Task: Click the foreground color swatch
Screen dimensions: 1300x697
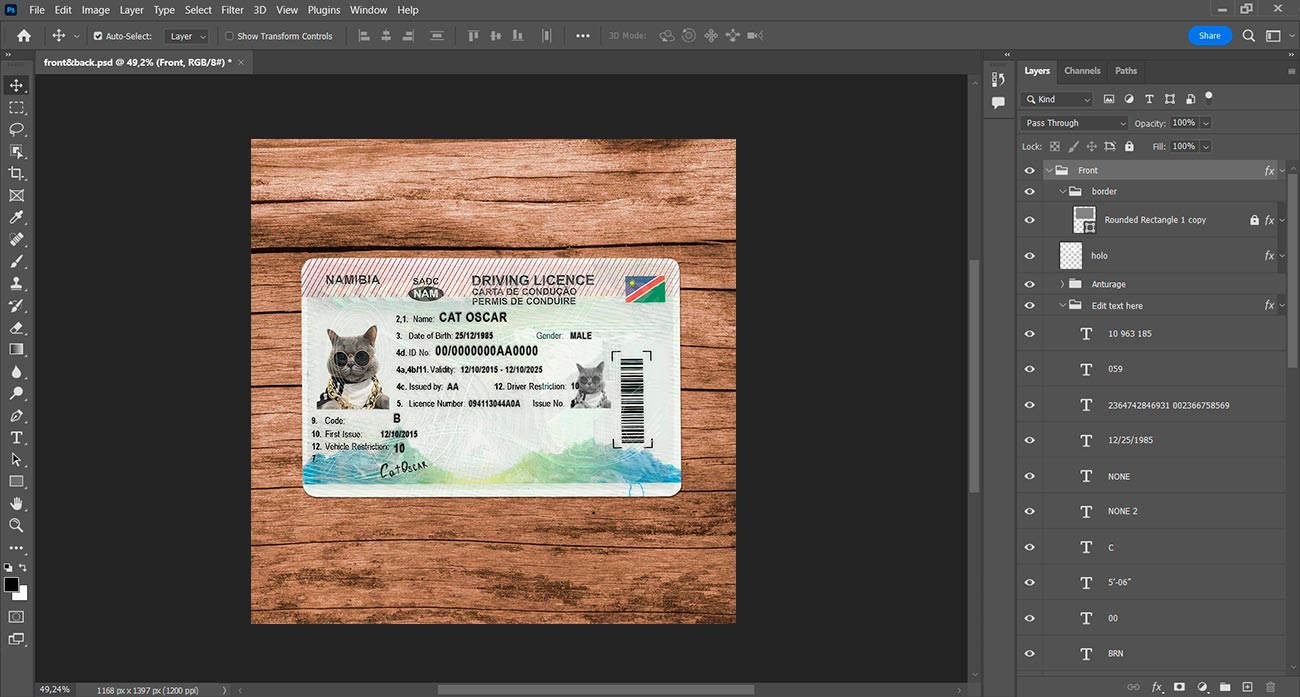Action: click(x=12, y=585)
